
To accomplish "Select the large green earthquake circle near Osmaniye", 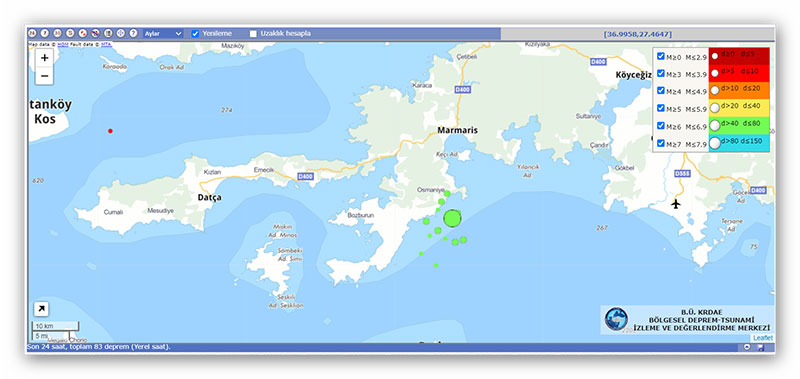I will click(x=452, y=218).
